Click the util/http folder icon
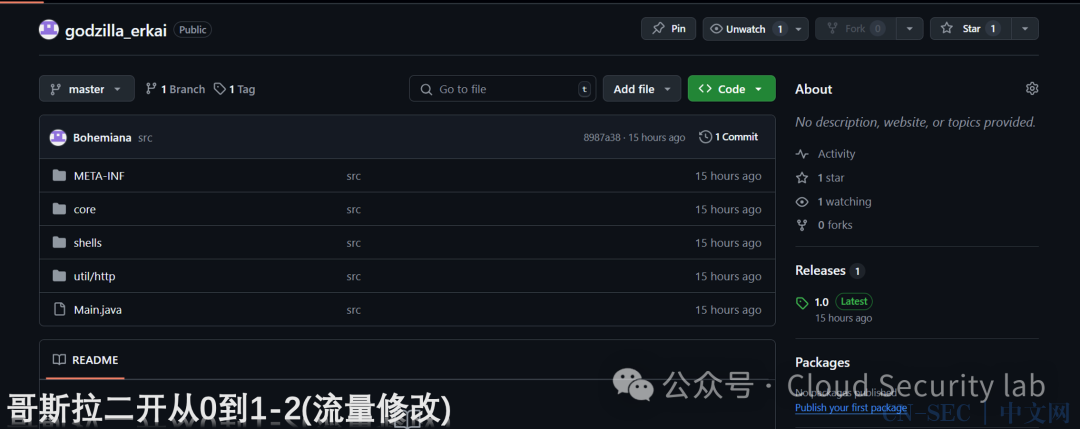The image size is (1080, 429). (59, 275)
